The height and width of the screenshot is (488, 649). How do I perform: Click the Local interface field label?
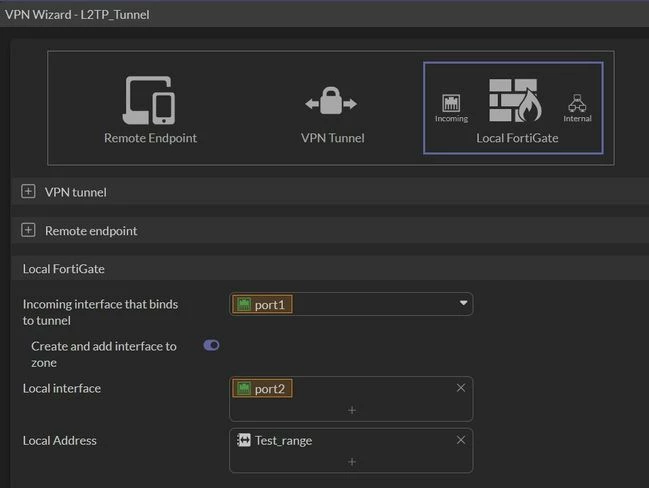62,388
